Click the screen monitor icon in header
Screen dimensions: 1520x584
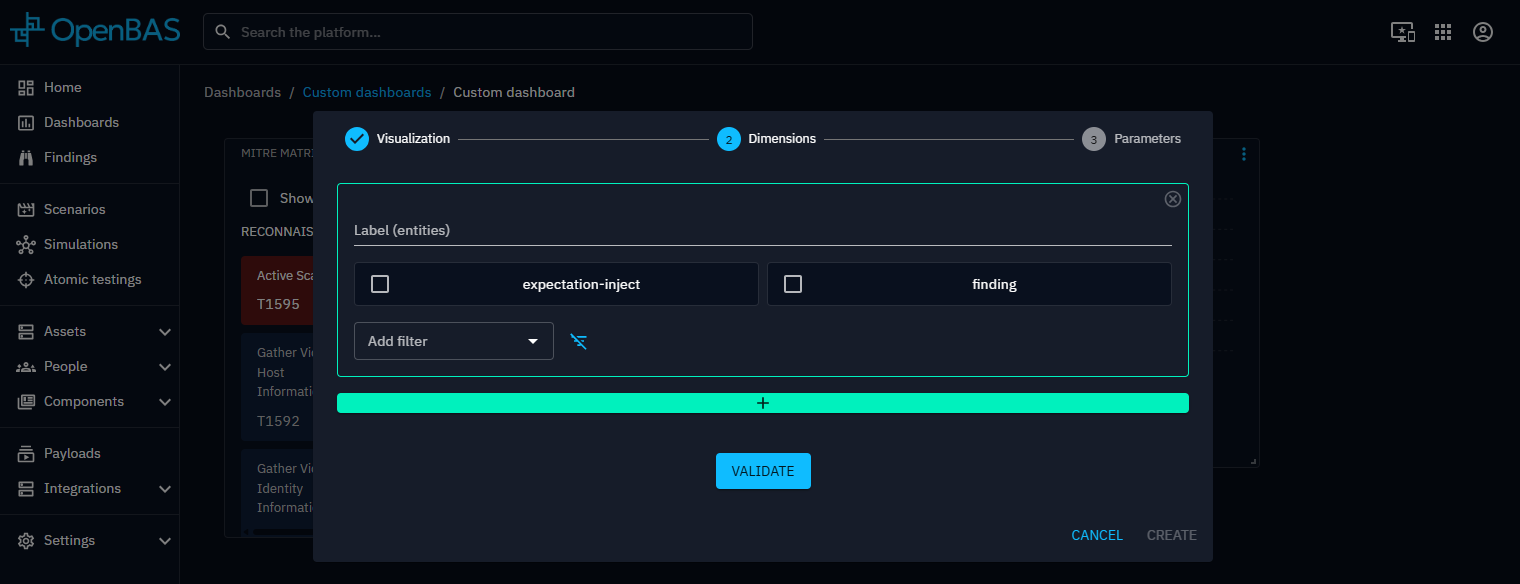[1402, 32]
